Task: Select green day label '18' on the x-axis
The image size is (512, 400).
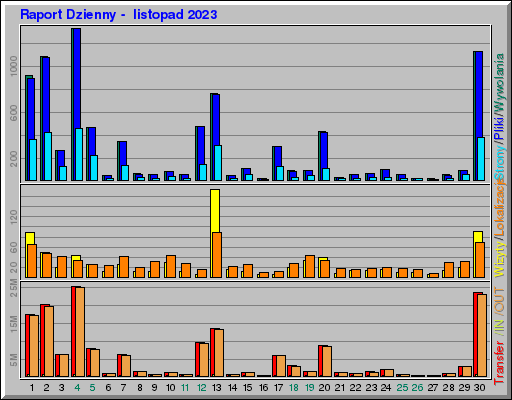Action: pos(294,388)
